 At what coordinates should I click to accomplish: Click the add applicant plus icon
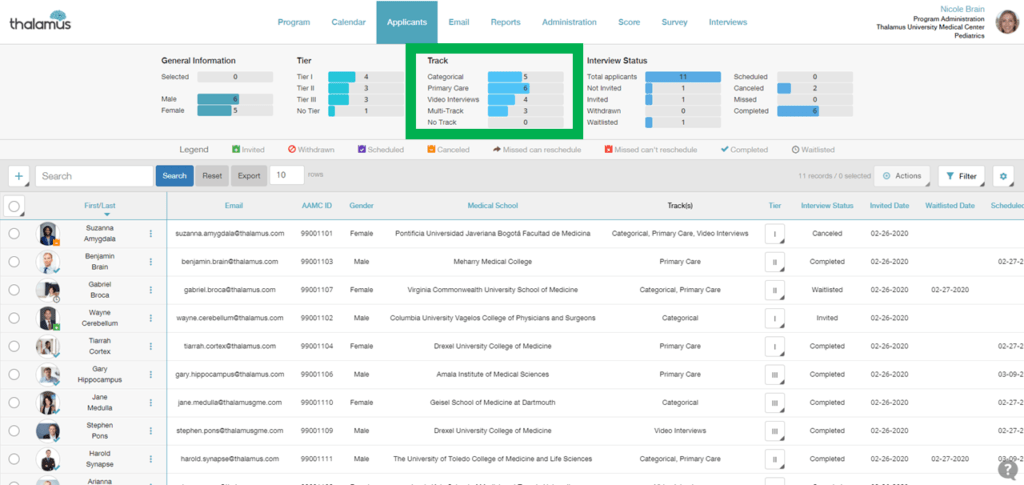click(x=19, y=176)
